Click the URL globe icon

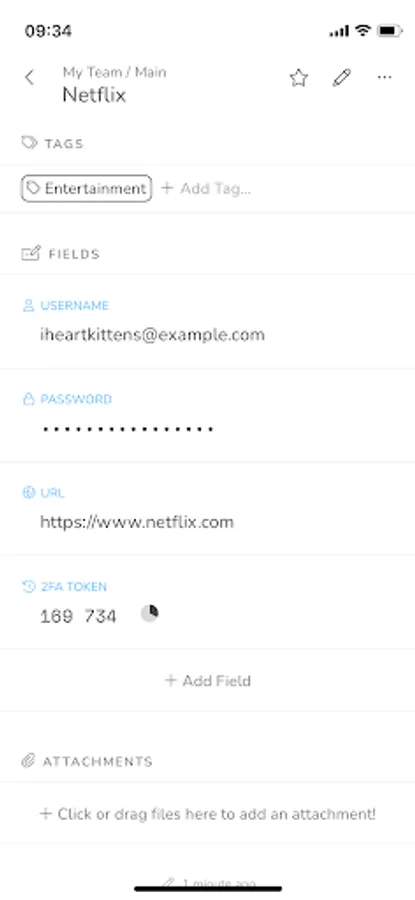[28, 492]
